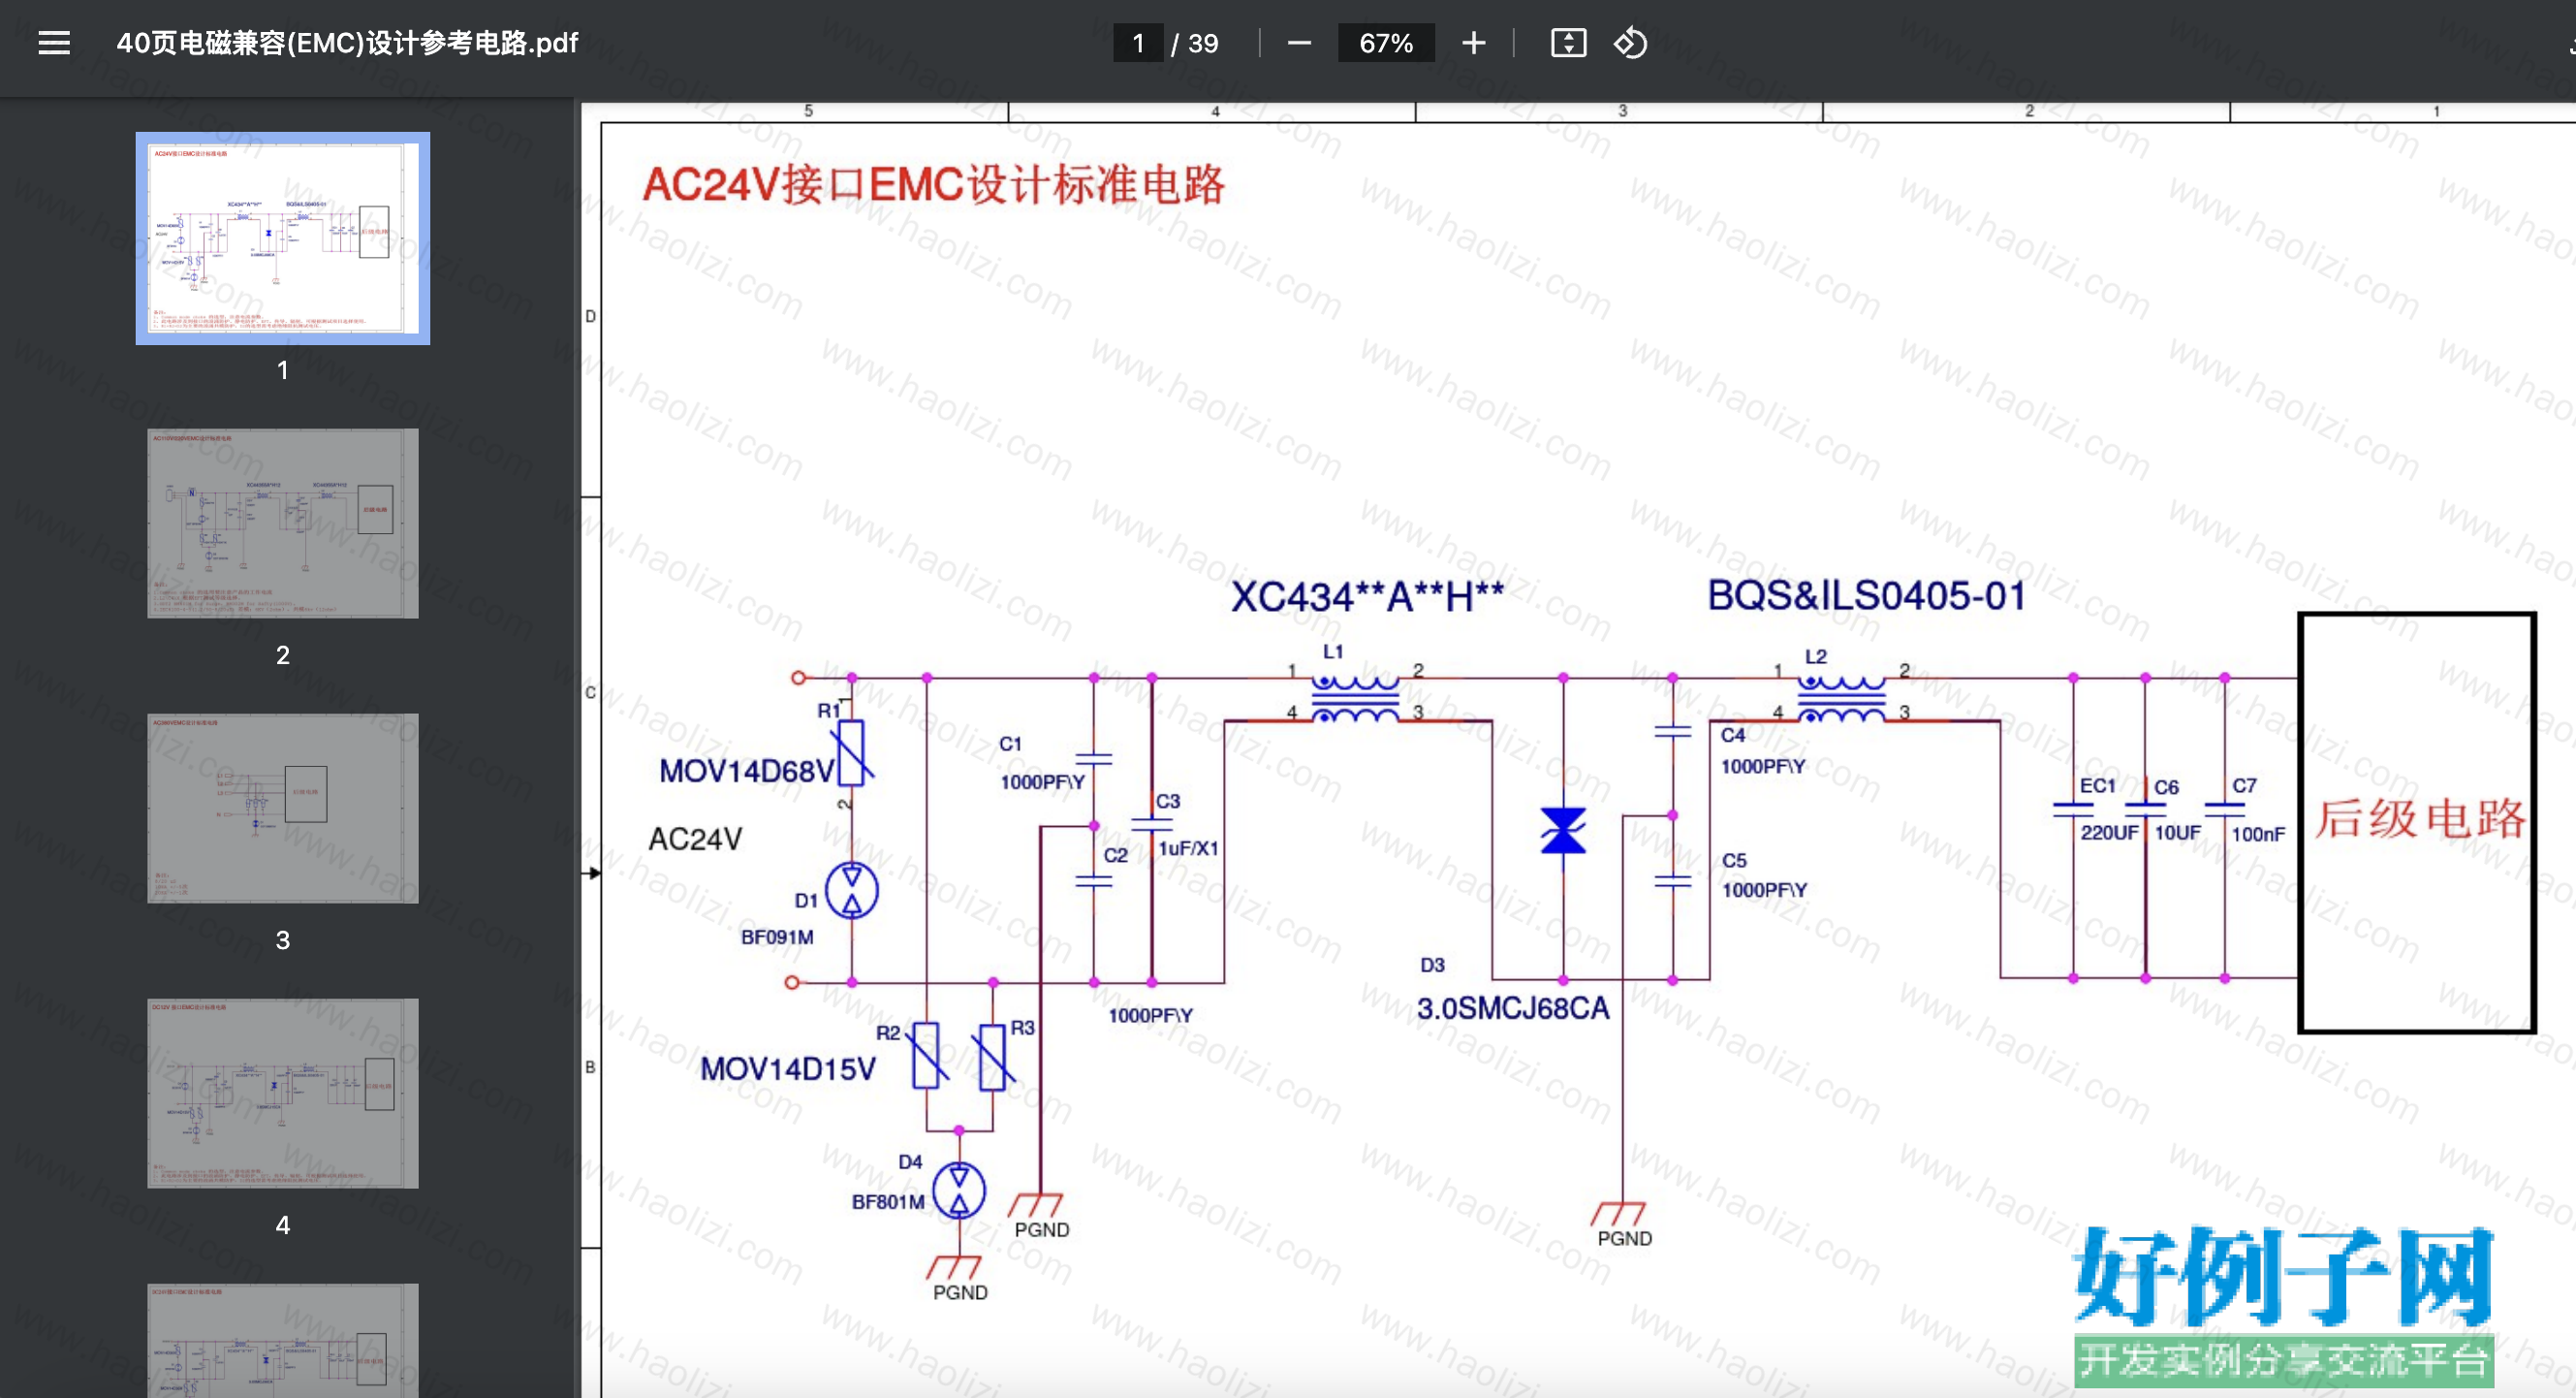Click the MOV14D68V varistor label
Screen dimensions: 2576x1398
pyautogui.click(x=746, y=771)
